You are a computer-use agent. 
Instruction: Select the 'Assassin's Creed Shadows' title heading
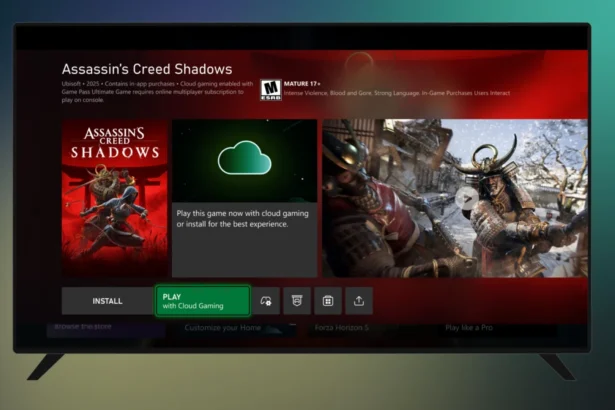pyautogui.click(x=147, y=69)
